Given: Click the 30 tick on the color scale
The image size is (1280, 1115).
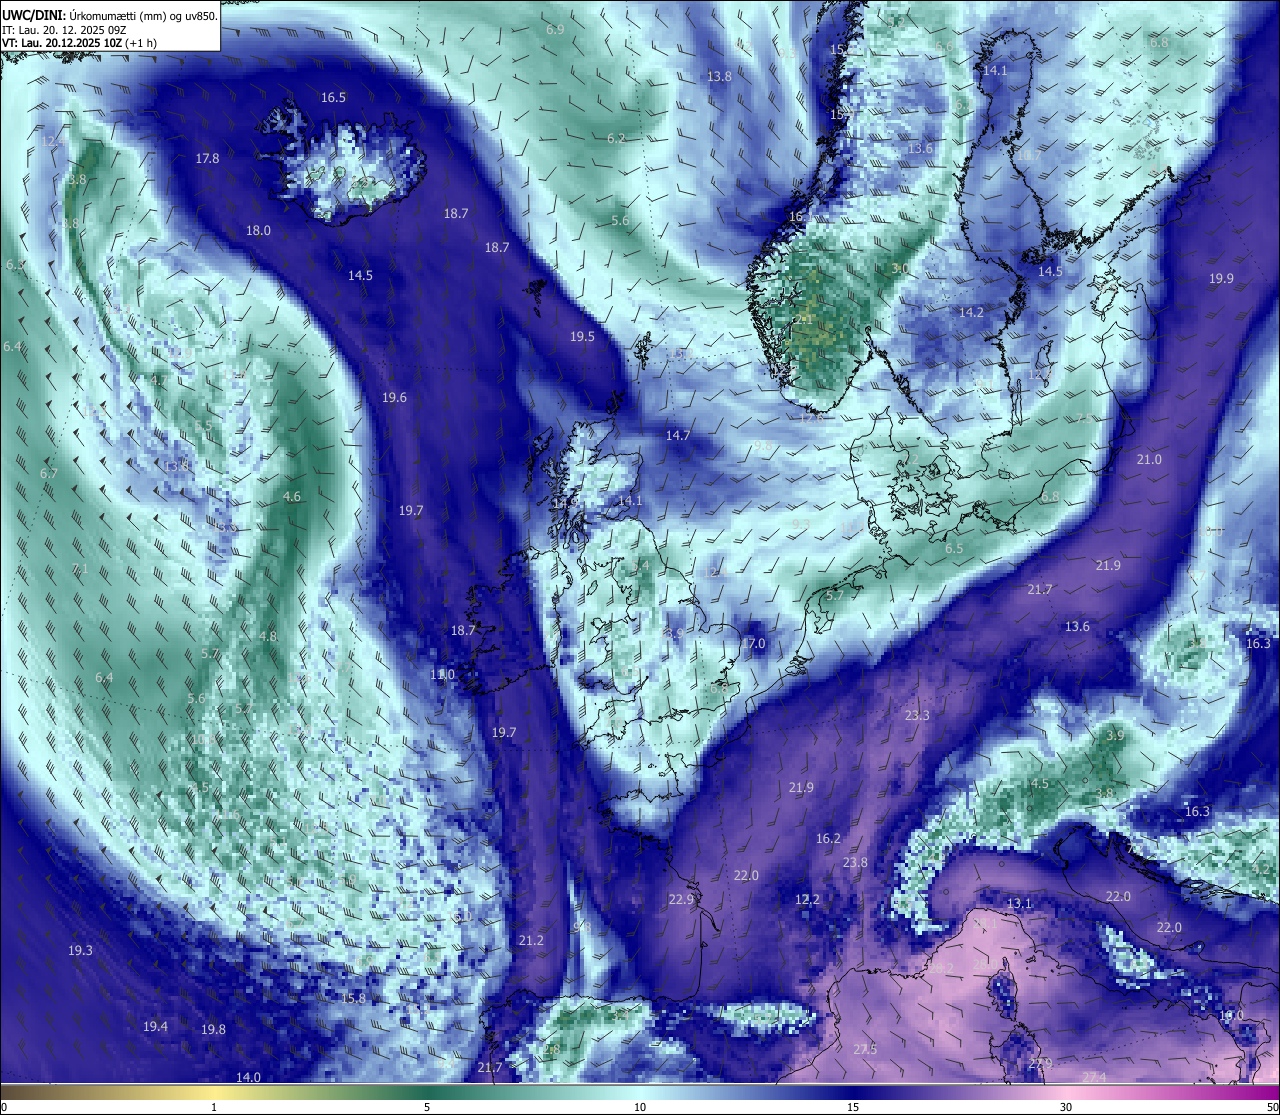Looking at the screenshot, I should click(1066, 1107).
